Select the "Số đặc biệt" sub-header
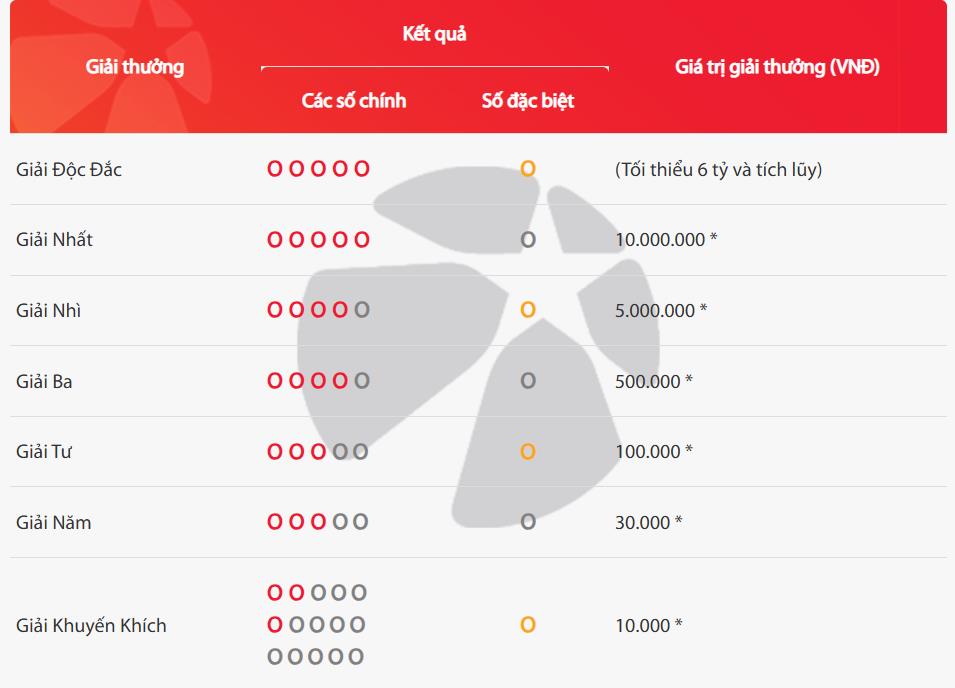 pyautogui.click(x=528, y=100)
